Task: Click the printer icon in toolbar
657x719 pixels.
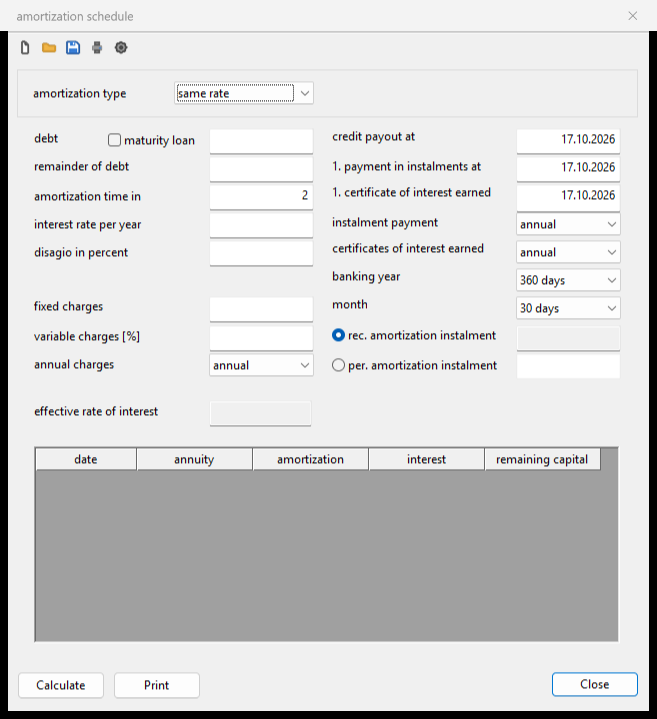Action: pyautogui.click(x=97, y=48)
